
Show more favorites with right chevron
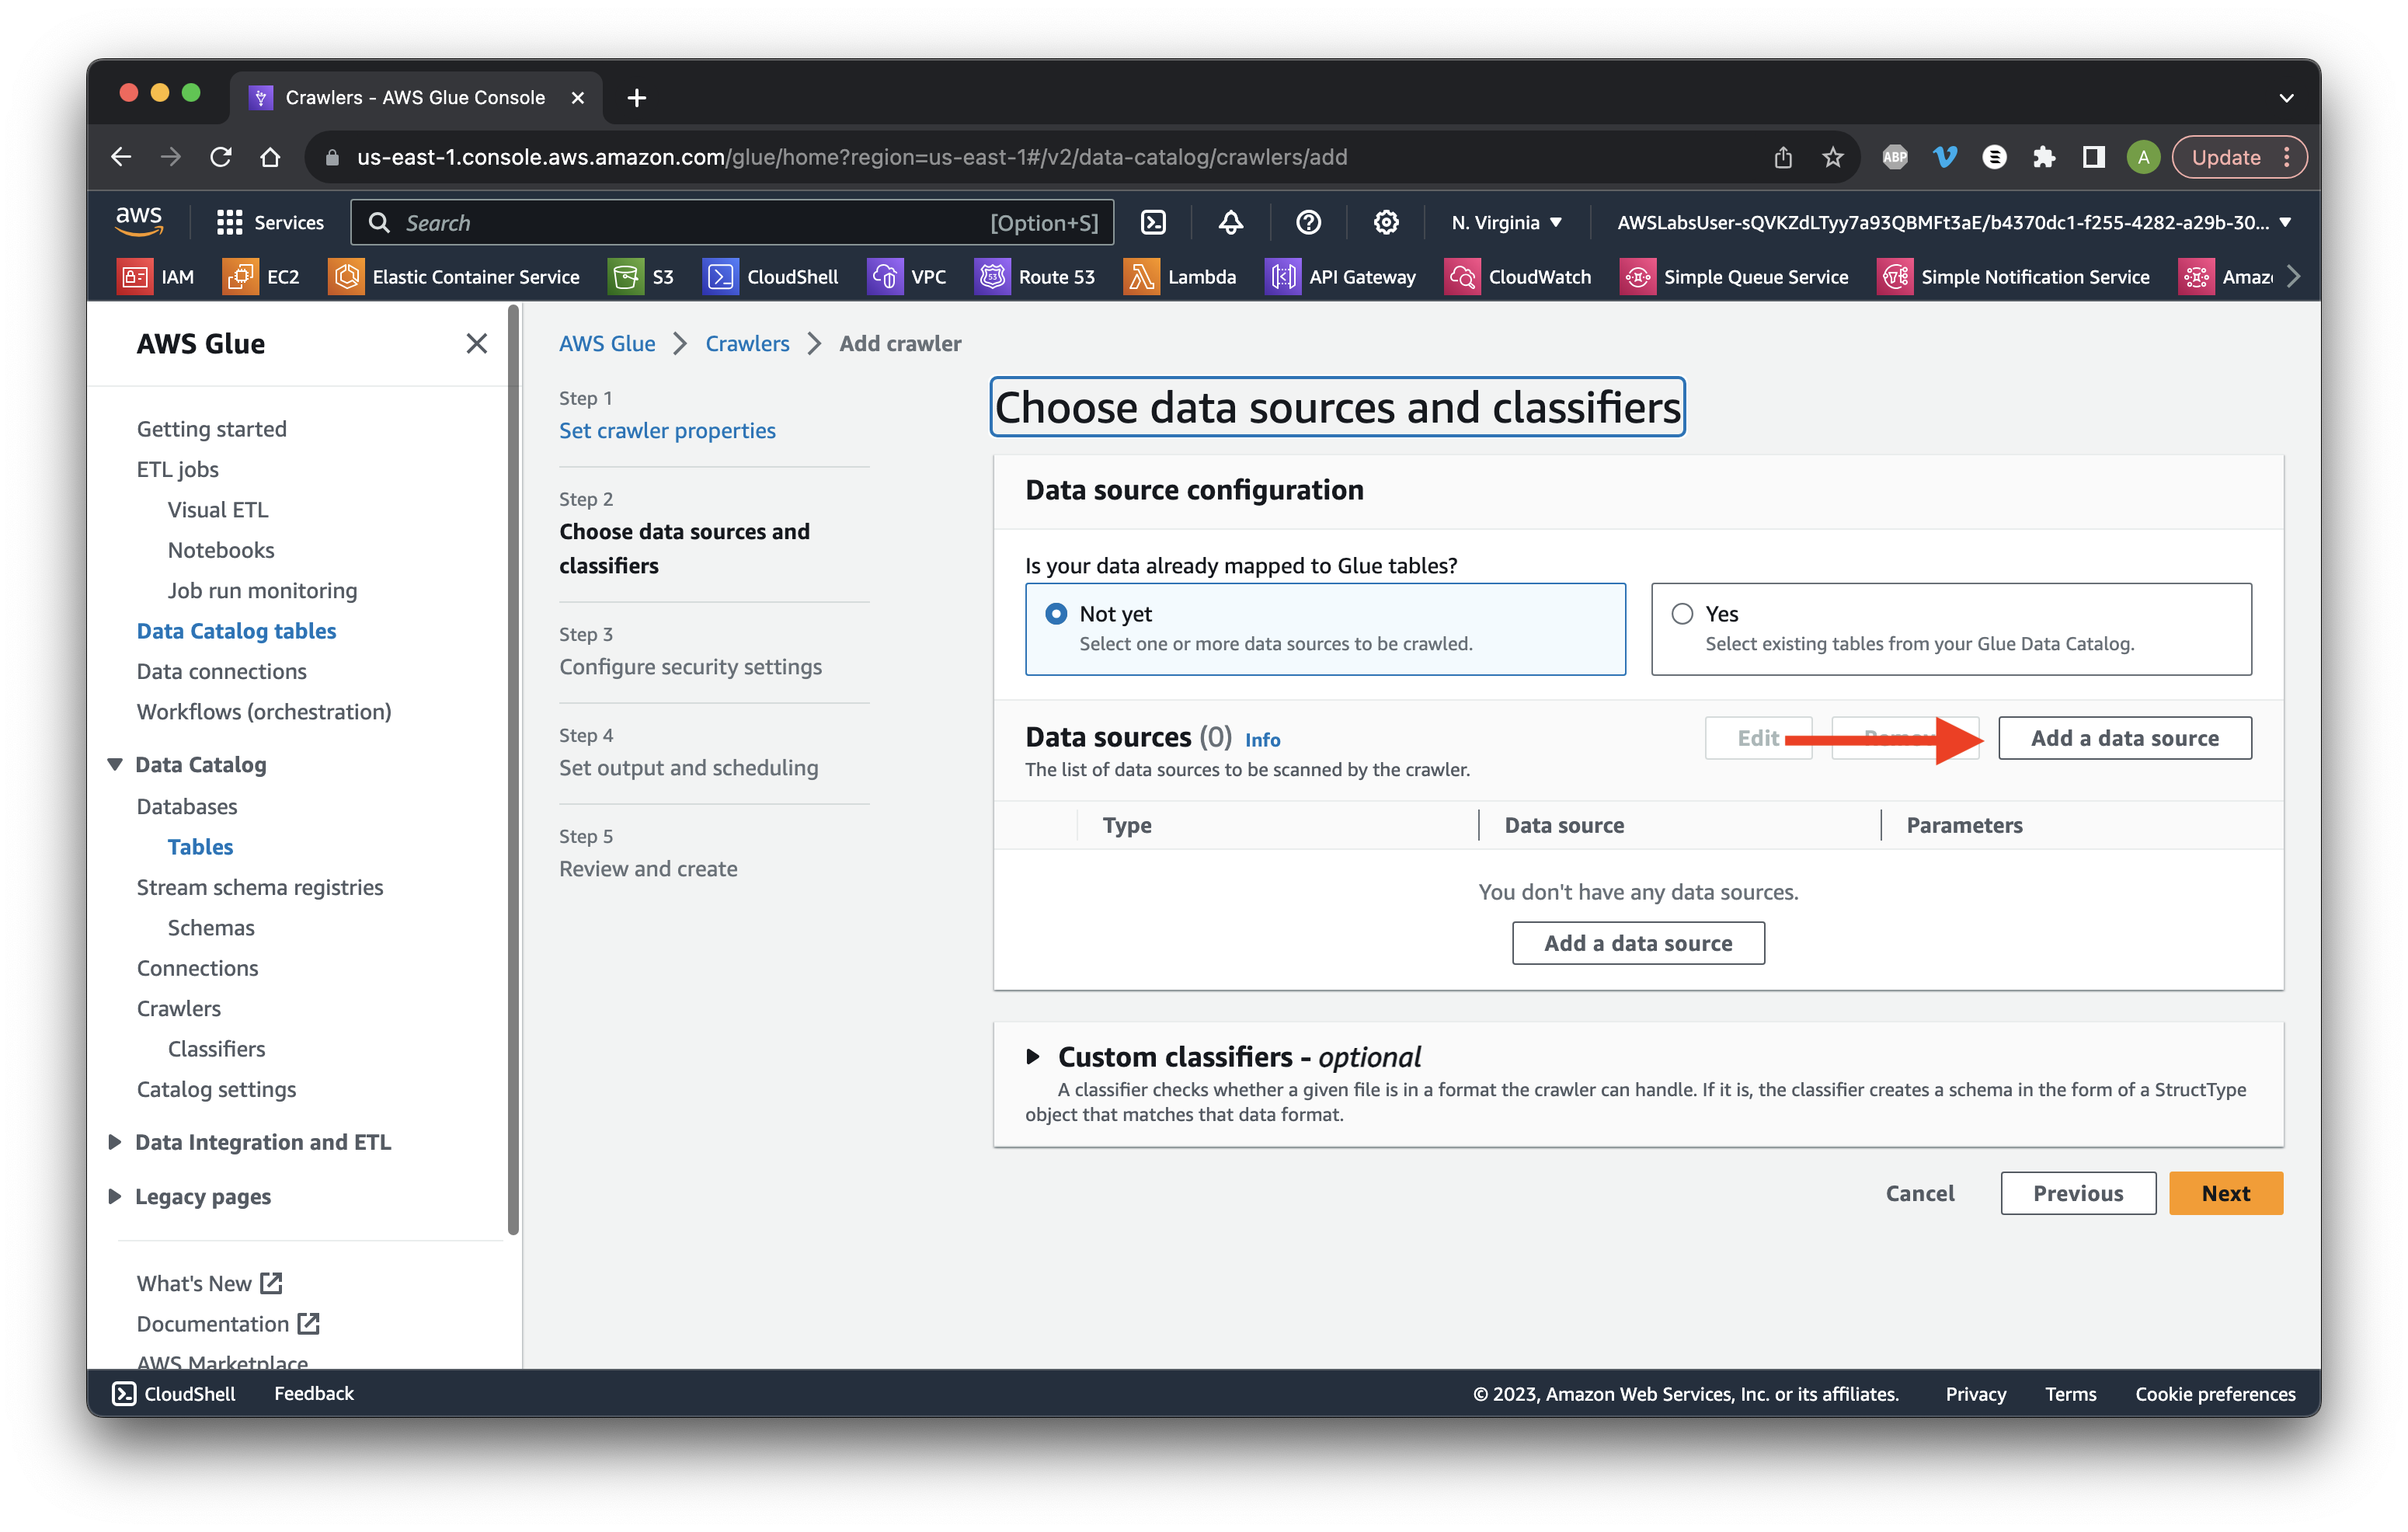pyautogui.click(x=2293, y=277)
